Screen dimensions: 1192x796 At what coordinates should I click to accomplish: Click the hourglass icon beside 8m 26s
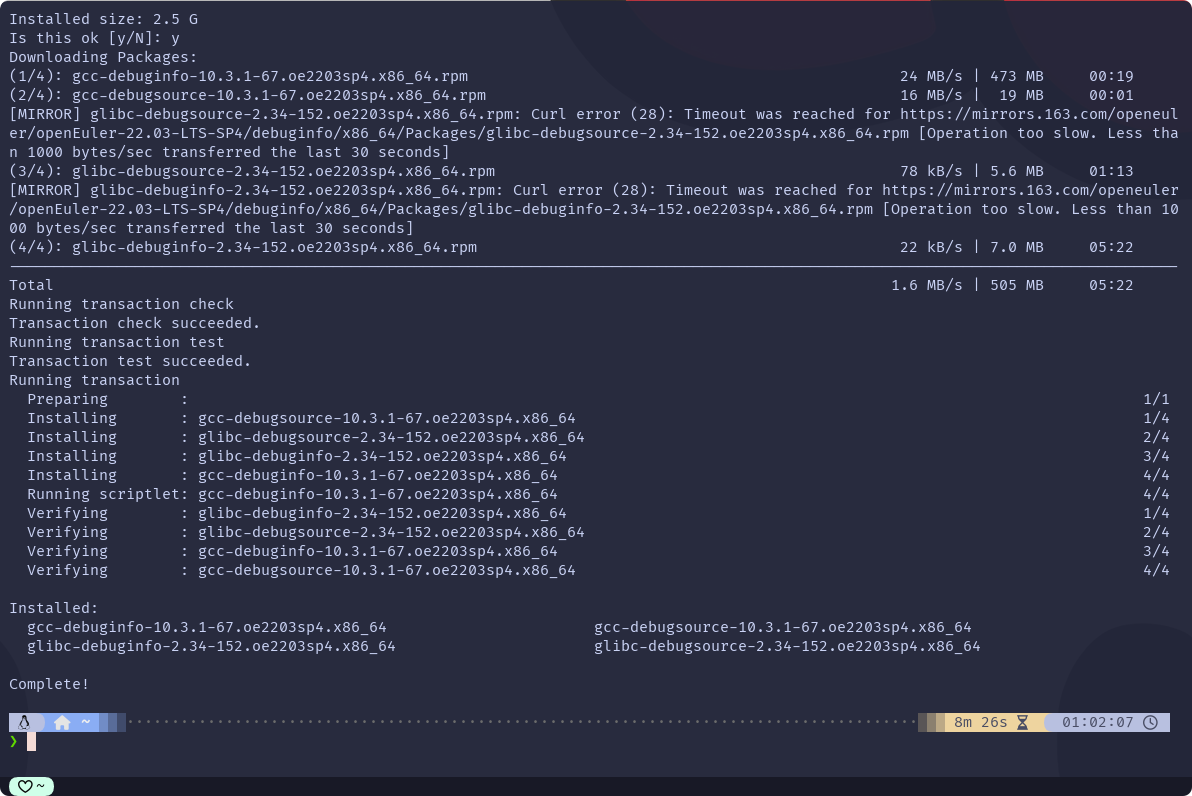pyautogui.click(x=1022, y=722)
